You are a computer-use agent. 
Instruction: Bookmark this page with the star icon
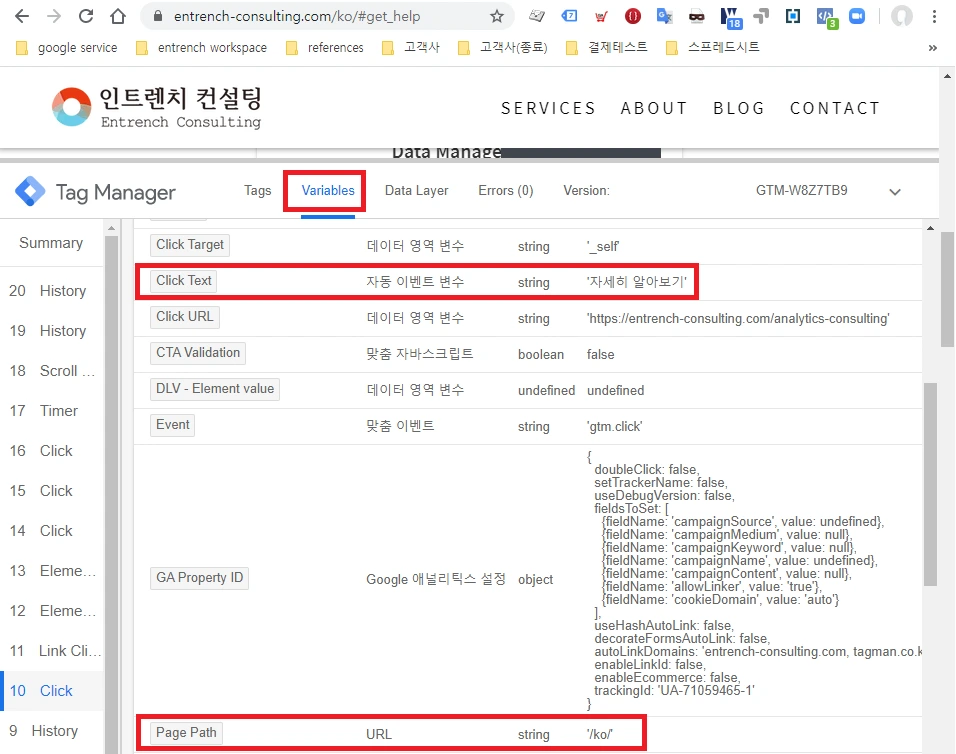coord(497,16)
